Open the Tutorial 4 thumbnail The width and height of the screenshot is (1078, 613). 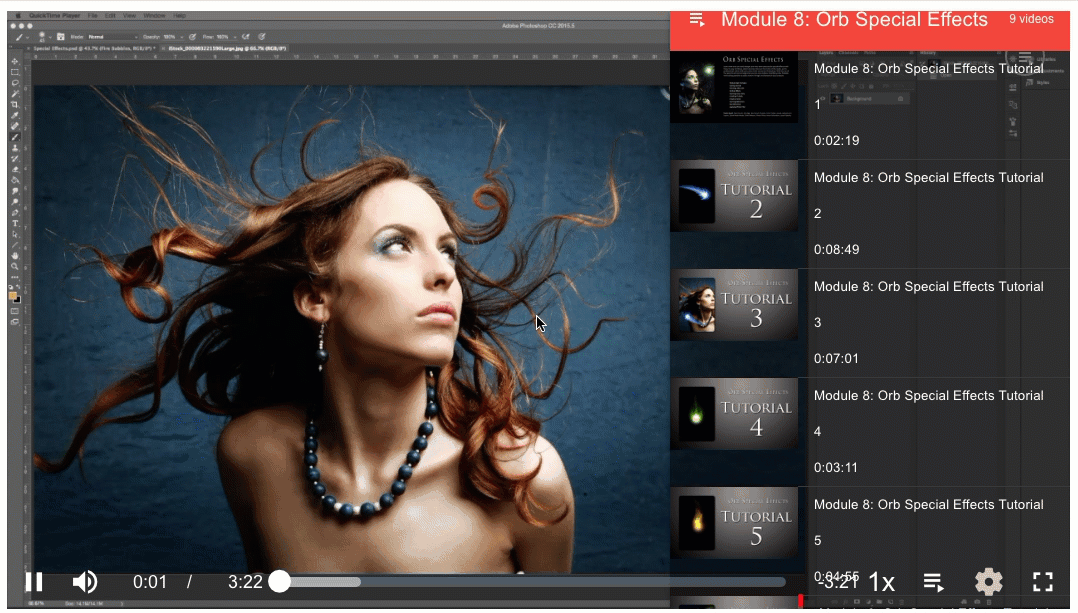point(734,414)
